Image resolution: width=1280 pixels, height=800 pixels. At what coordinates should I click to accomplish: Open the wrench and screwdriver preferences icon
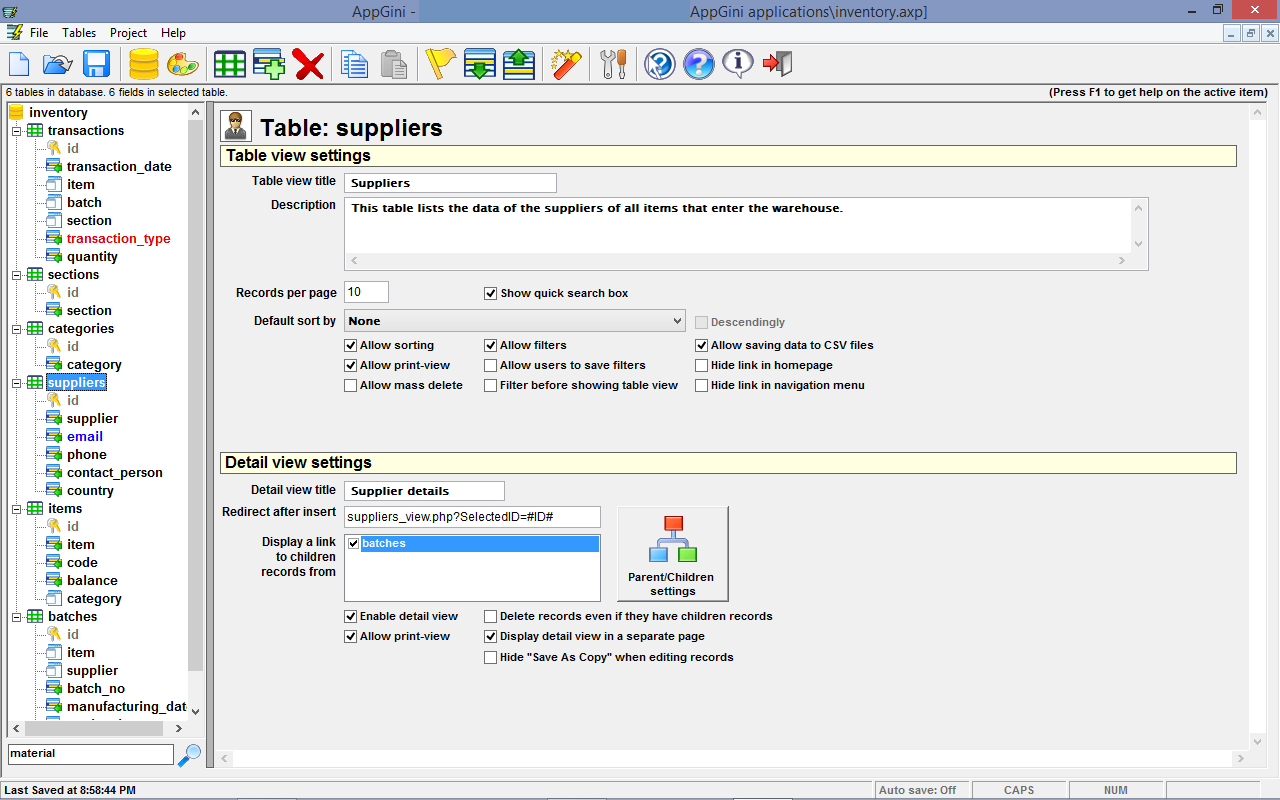pyautogui.click(x=613, y=65)
